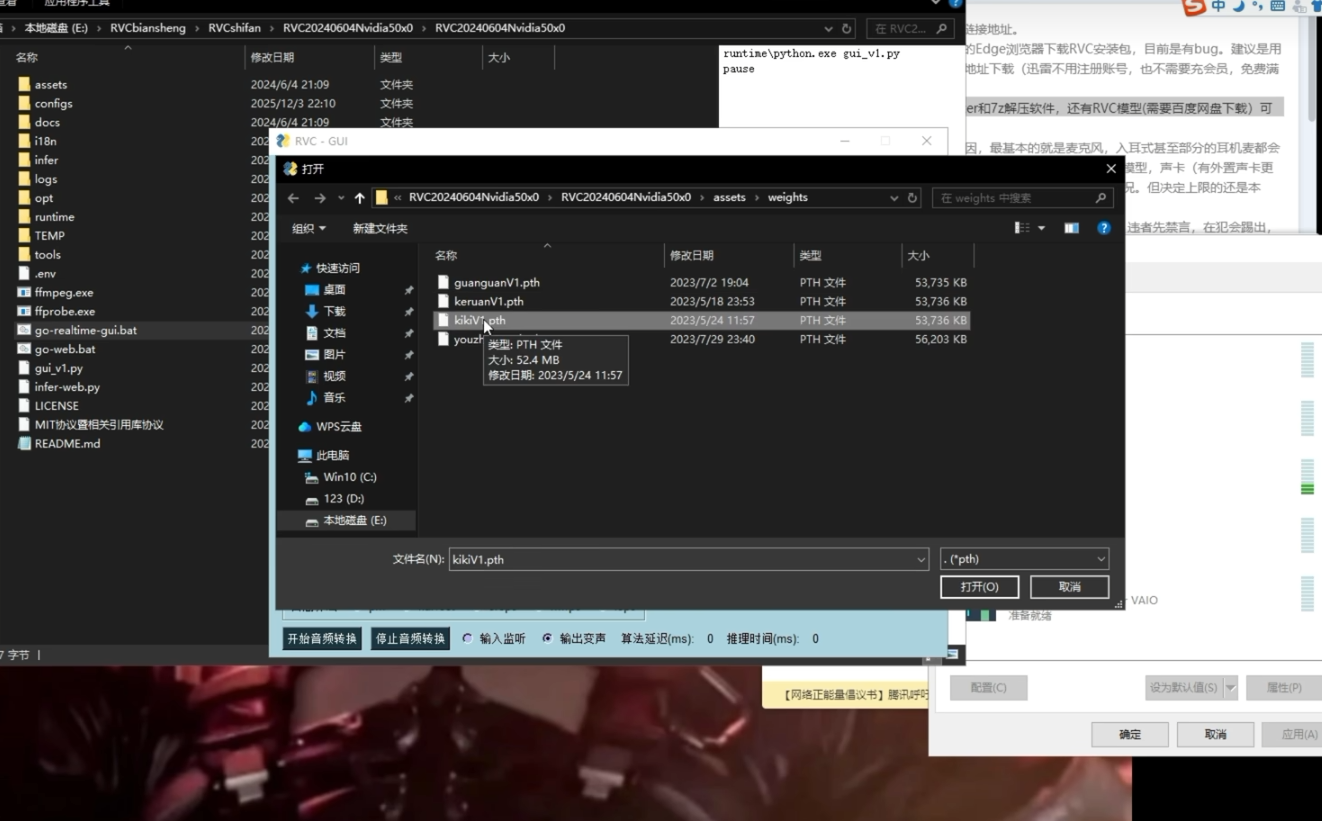The width and height of the screenshot is (1322, 821).
Task: Select ffprobe.exe in the Explorer window
Action: (64, 311)
